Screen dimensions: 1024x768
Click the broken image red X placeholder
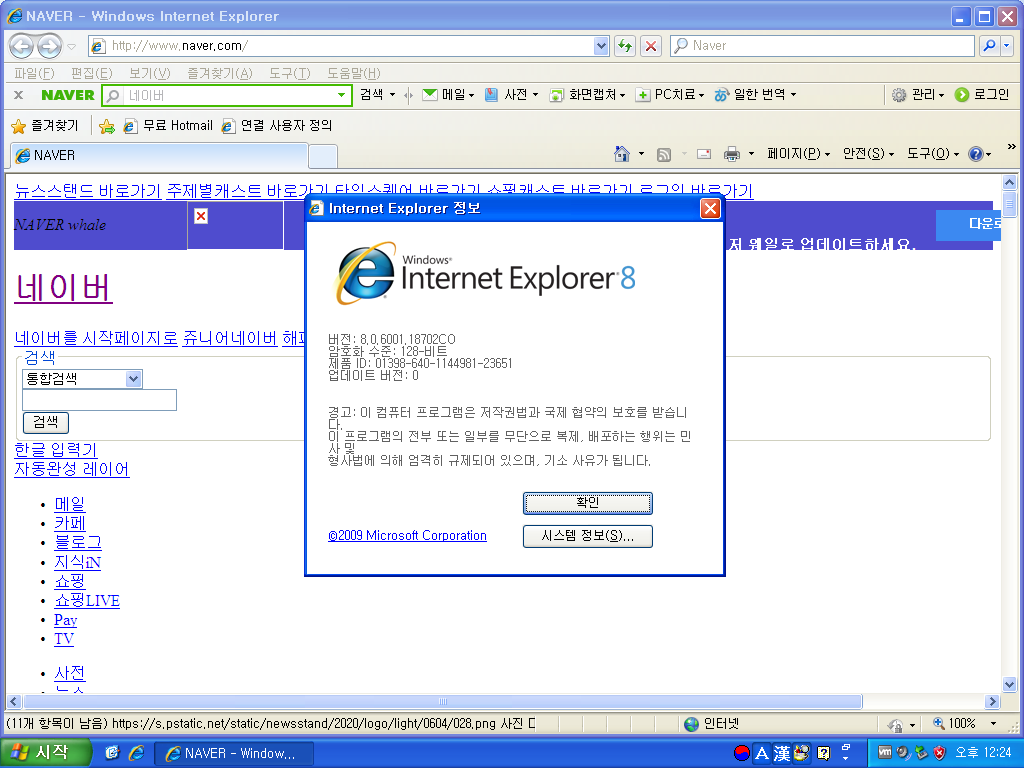click(201, 216)
